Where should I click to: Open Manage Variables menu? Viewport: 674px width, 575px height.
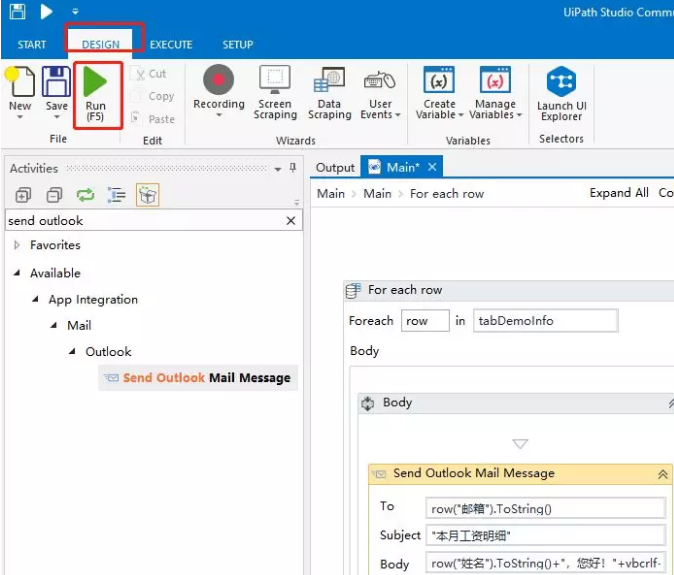click(495, 92)
